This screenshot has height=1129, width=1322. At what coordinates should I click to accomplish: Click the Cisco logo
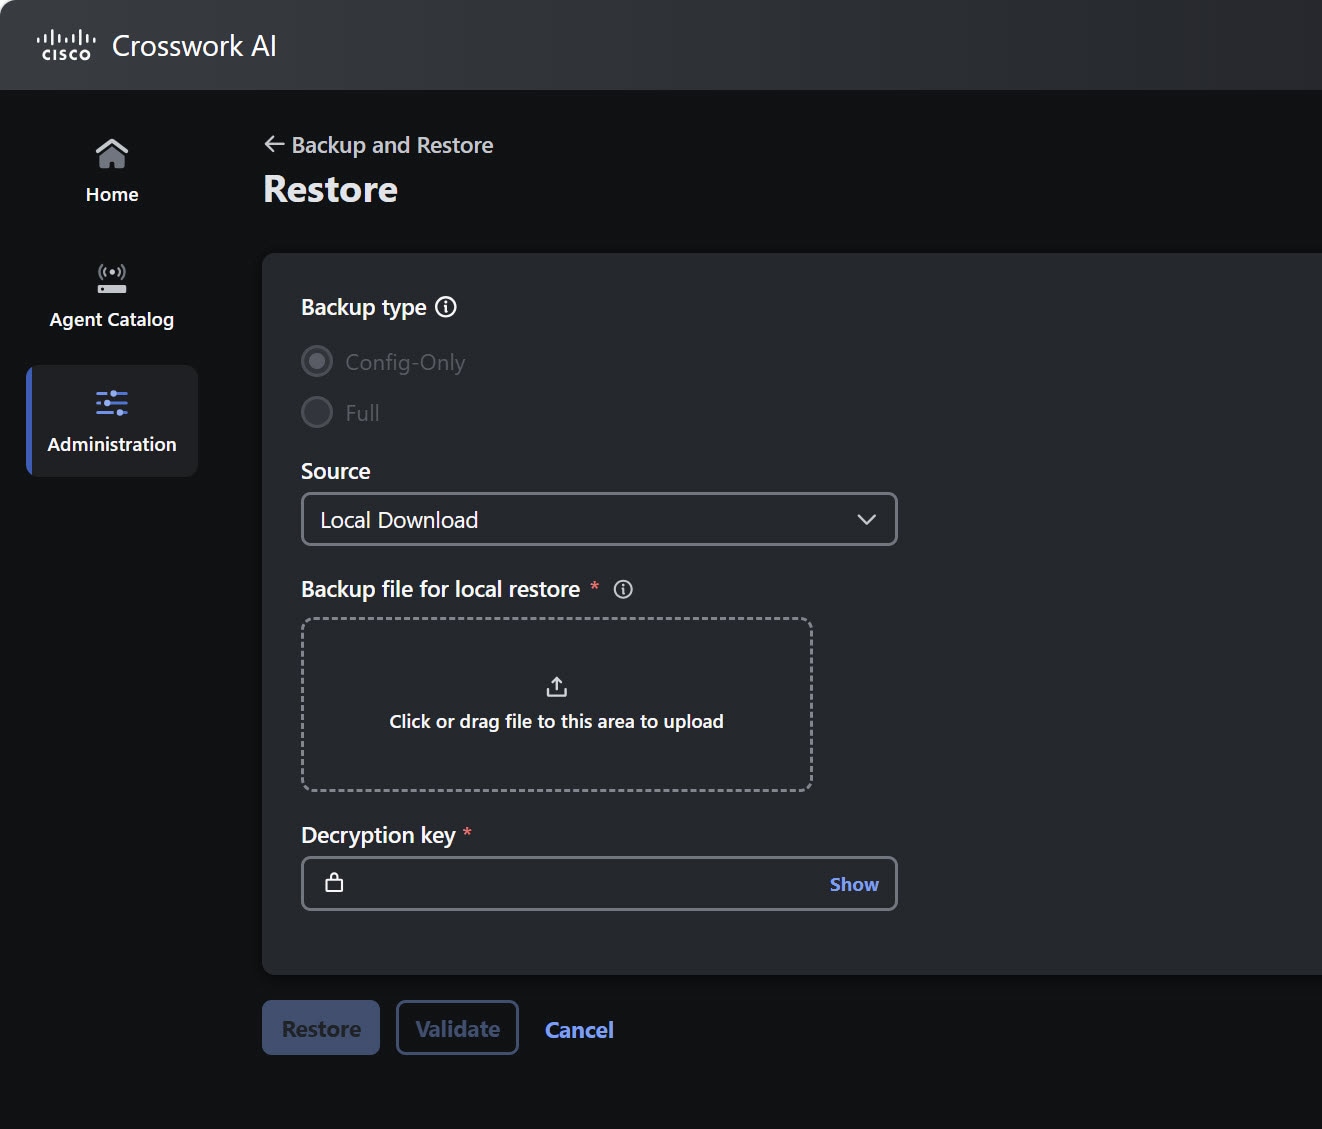pos(66,45)
